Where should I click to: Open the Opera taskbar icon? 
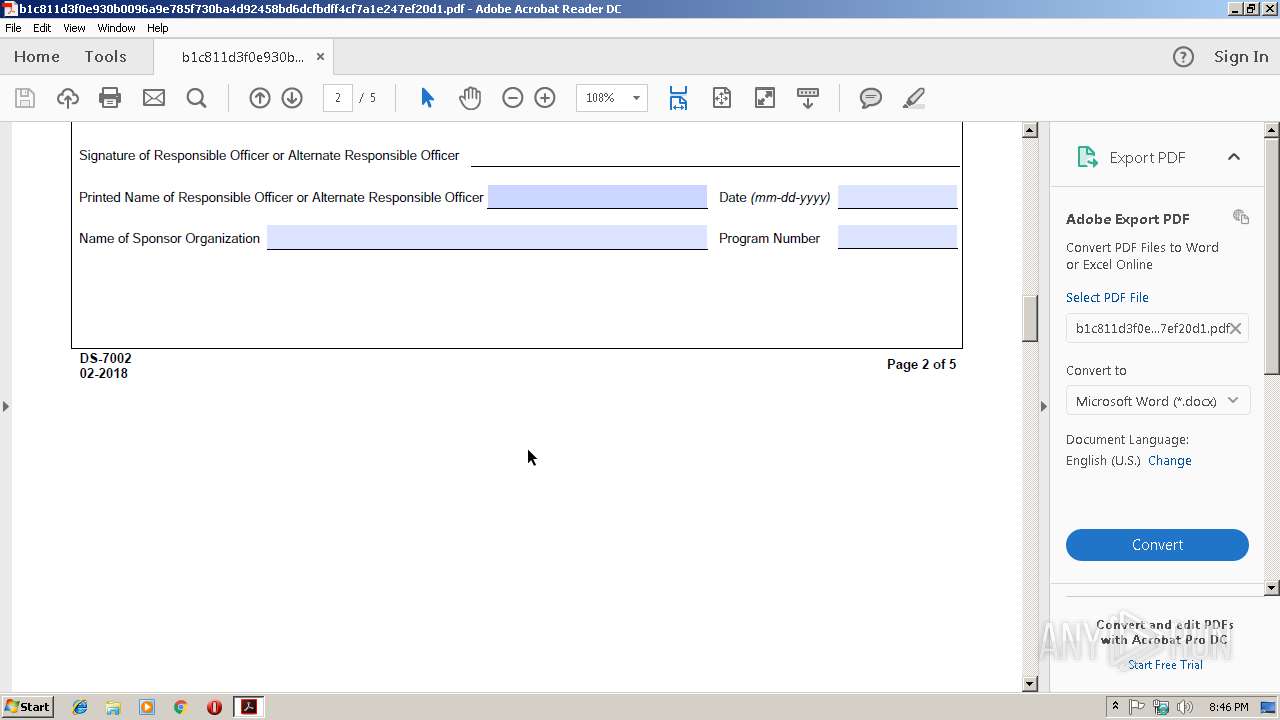(214, 707)
